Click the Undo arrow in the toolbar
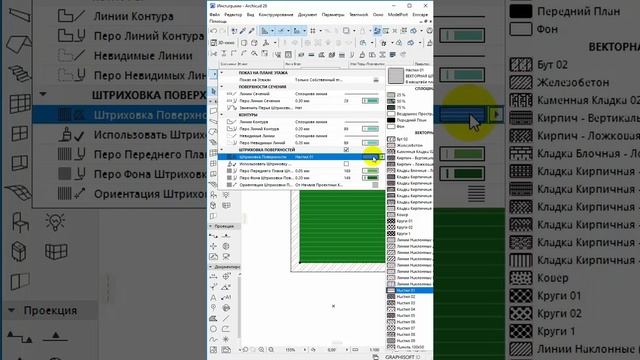This screenshot has width=640, height=360. pyautogui.click(x=213, y=31)
